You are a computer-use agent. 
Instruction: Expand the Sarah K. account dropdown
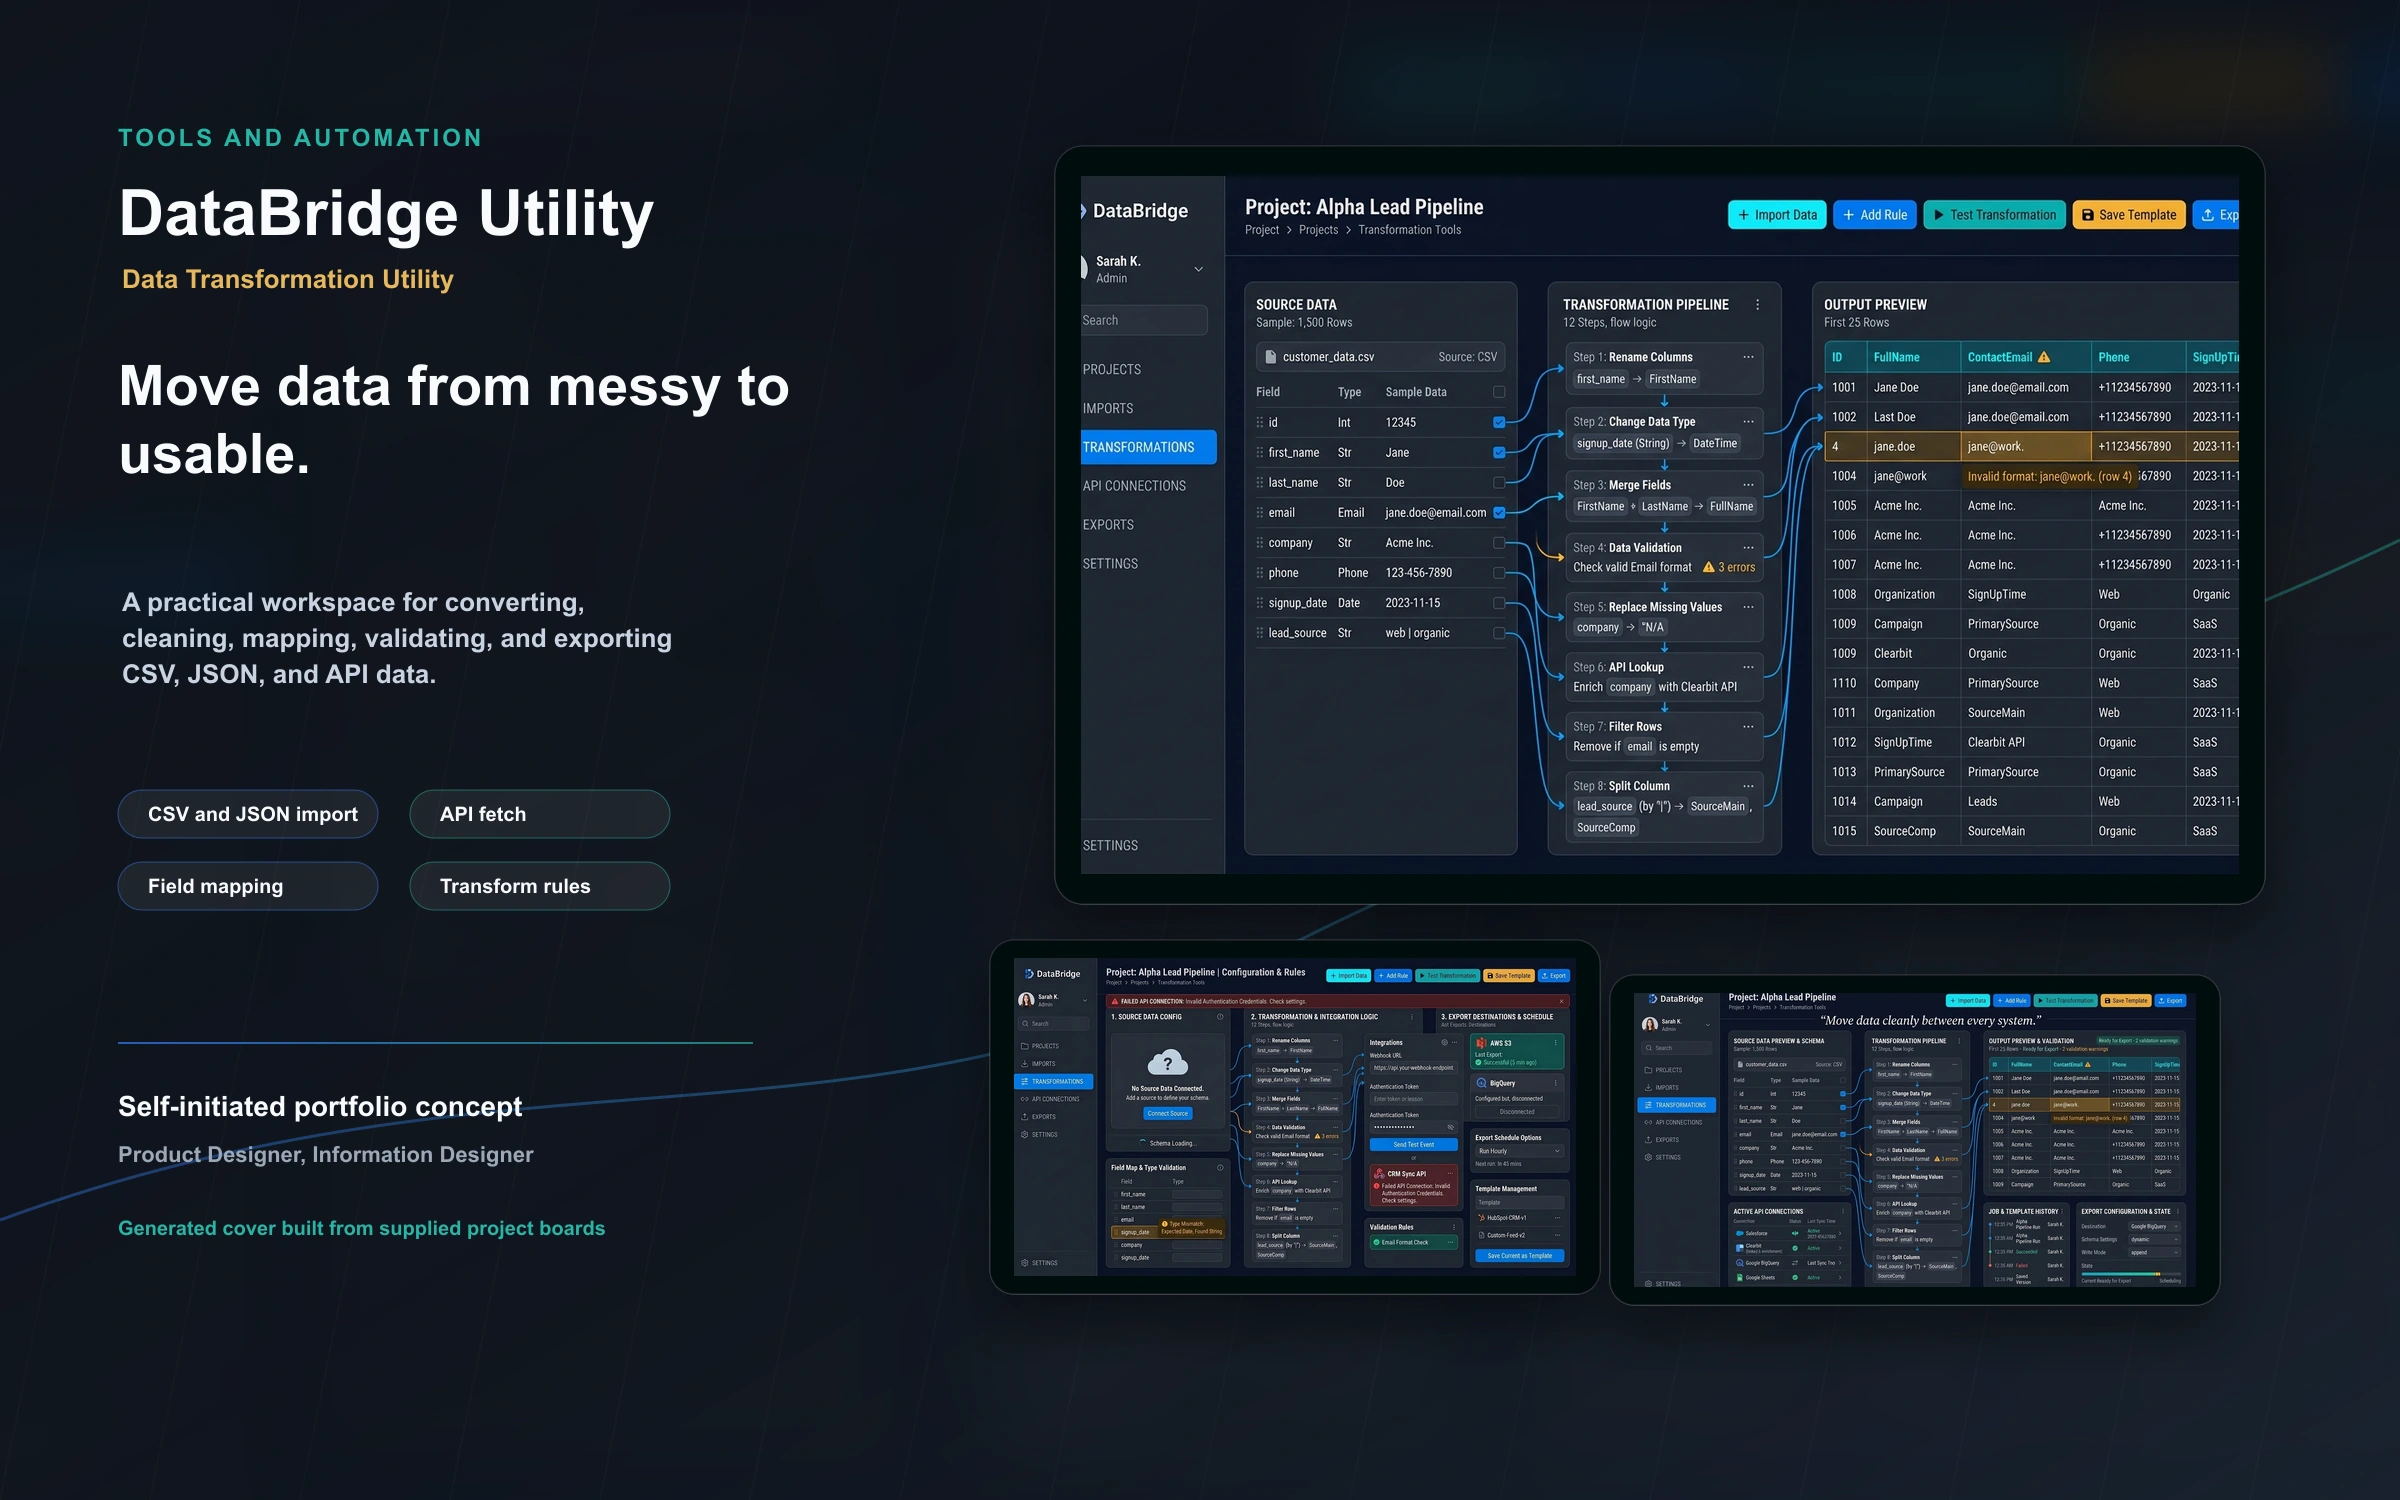(x=1198, y=269)
